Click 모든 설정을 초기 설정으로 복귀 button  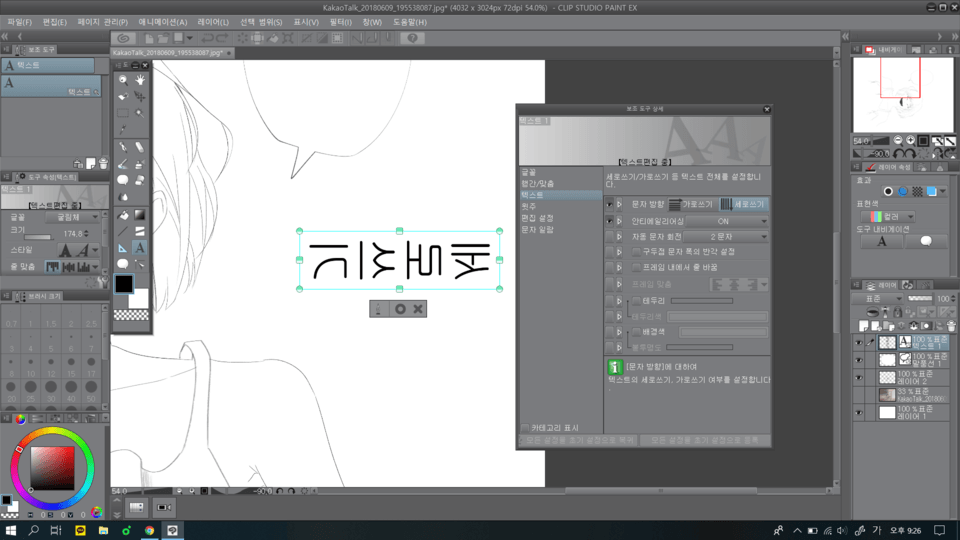pos(578,440)
